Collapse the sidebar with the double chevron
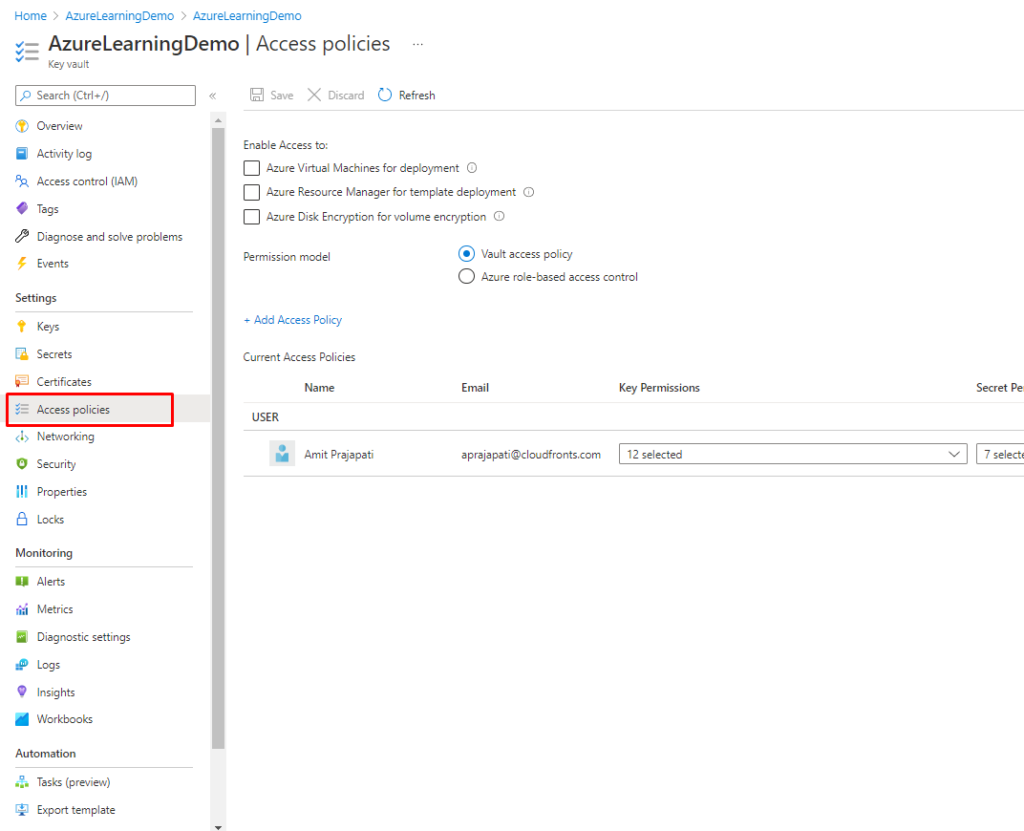The image size is (1024, 831). (x=212, y=96)
